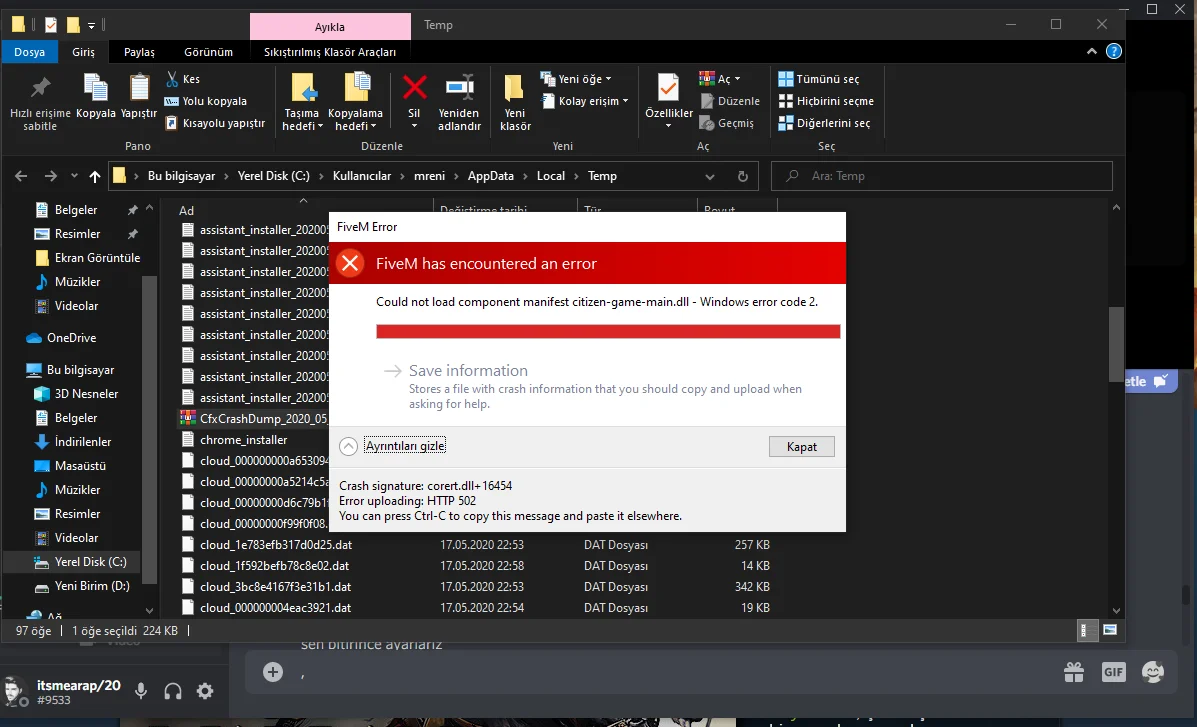Click the Geçmiş history command

tap(728, 123)
